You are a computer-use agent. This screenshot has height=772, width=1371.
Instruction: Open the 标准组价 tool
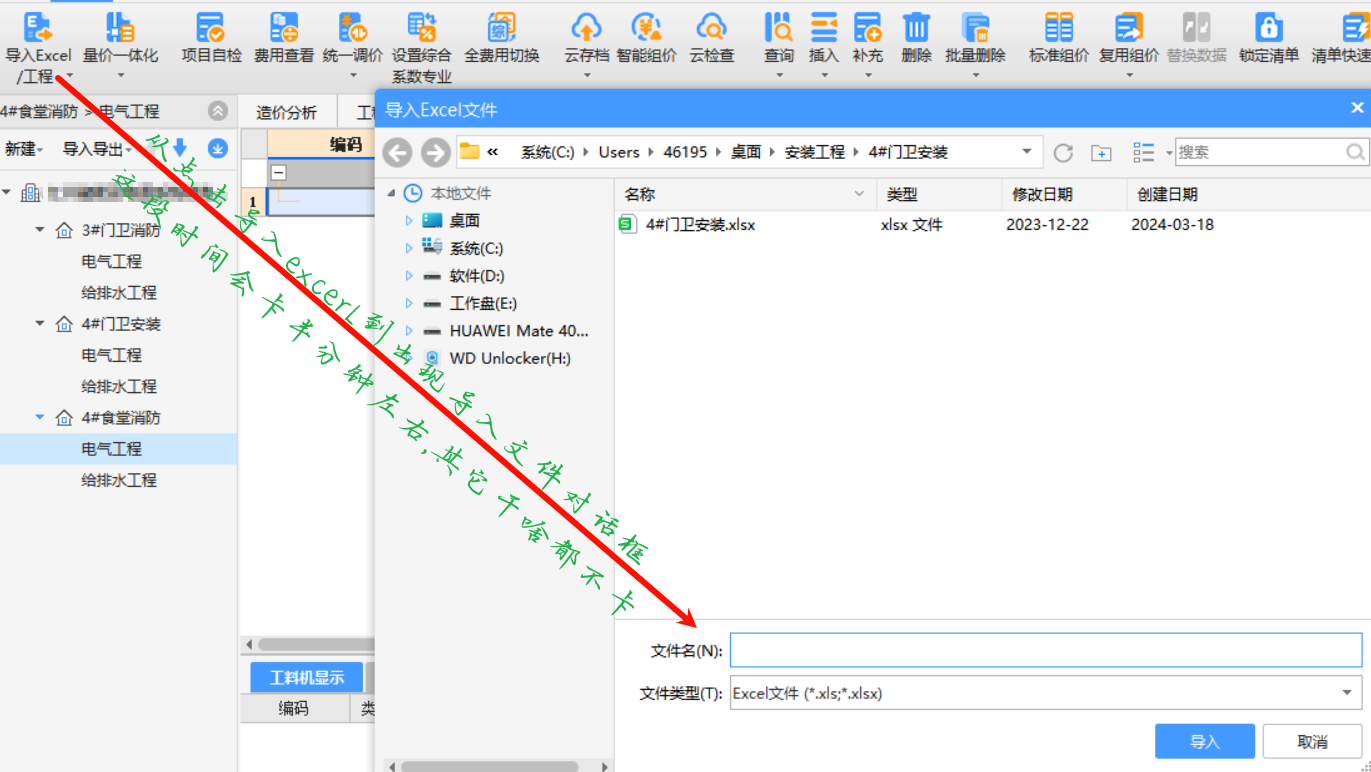(1059, 38)
